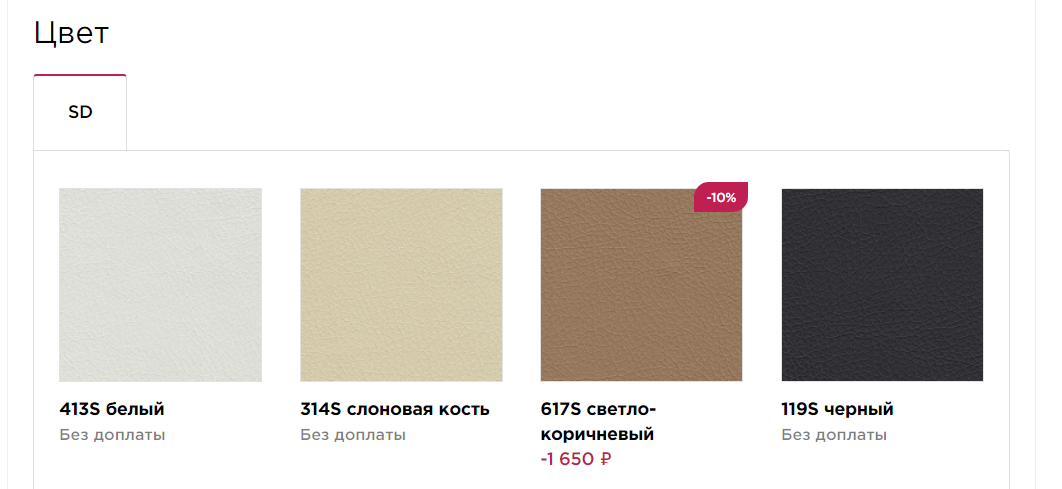Screen dimensions: 1062x489
Task: Choose the ivory 314S leather swatch
Action: point(402,285)
